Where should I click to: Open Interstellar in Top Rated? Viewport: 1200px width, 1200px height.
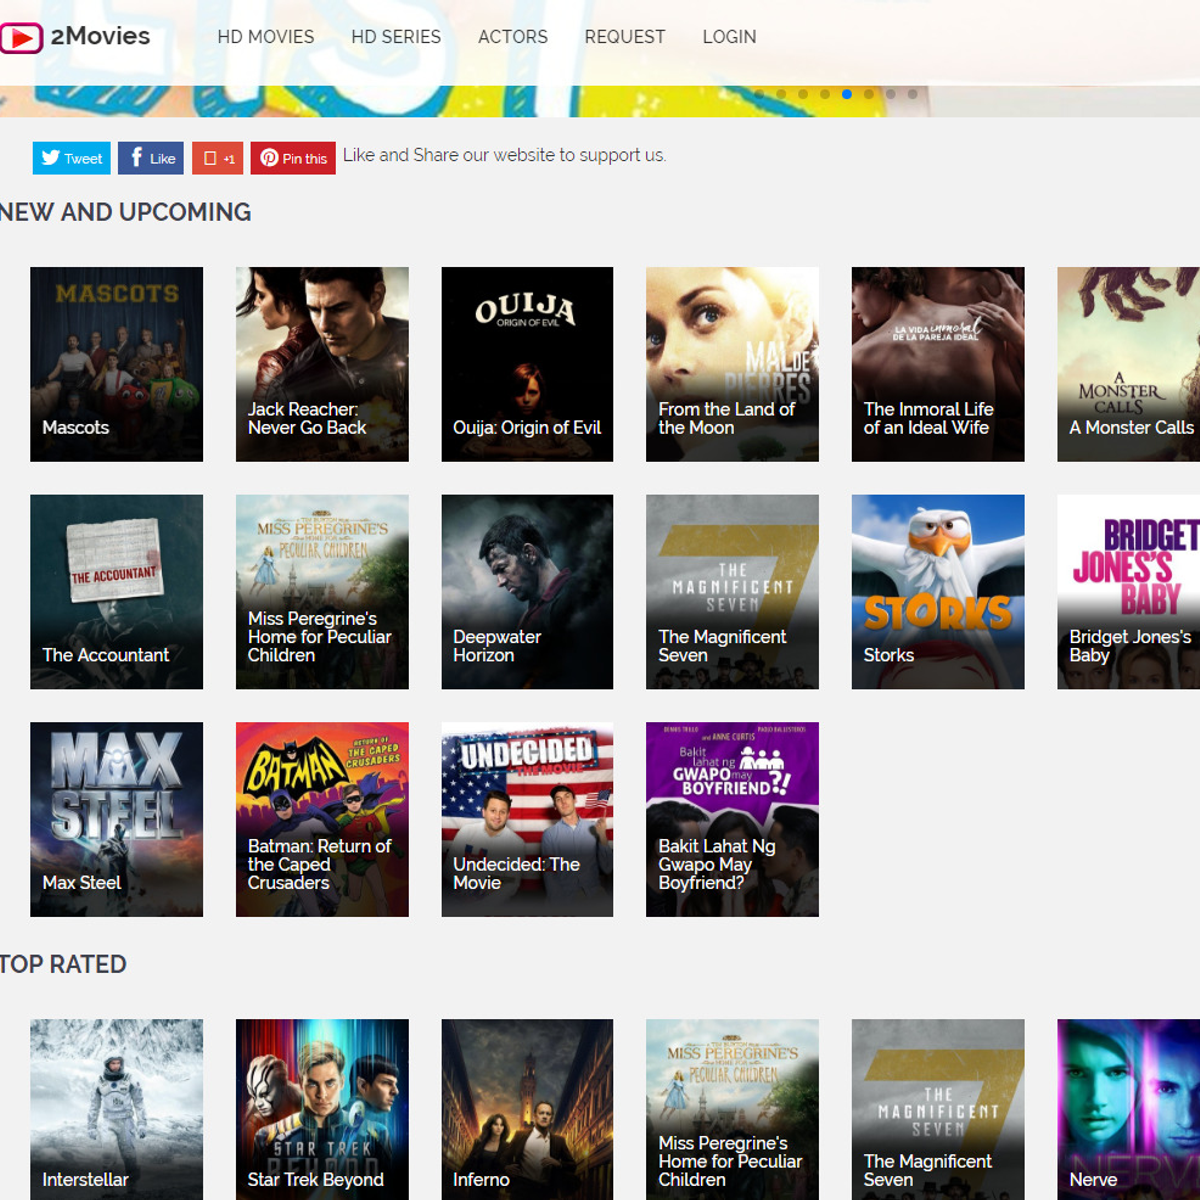(116, 1108)
